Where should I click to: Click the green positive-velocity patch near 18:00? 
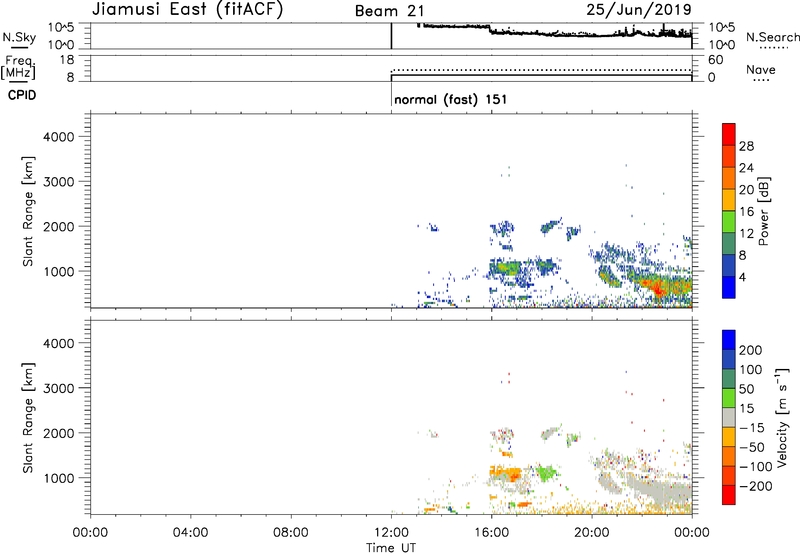coord(546,472)
